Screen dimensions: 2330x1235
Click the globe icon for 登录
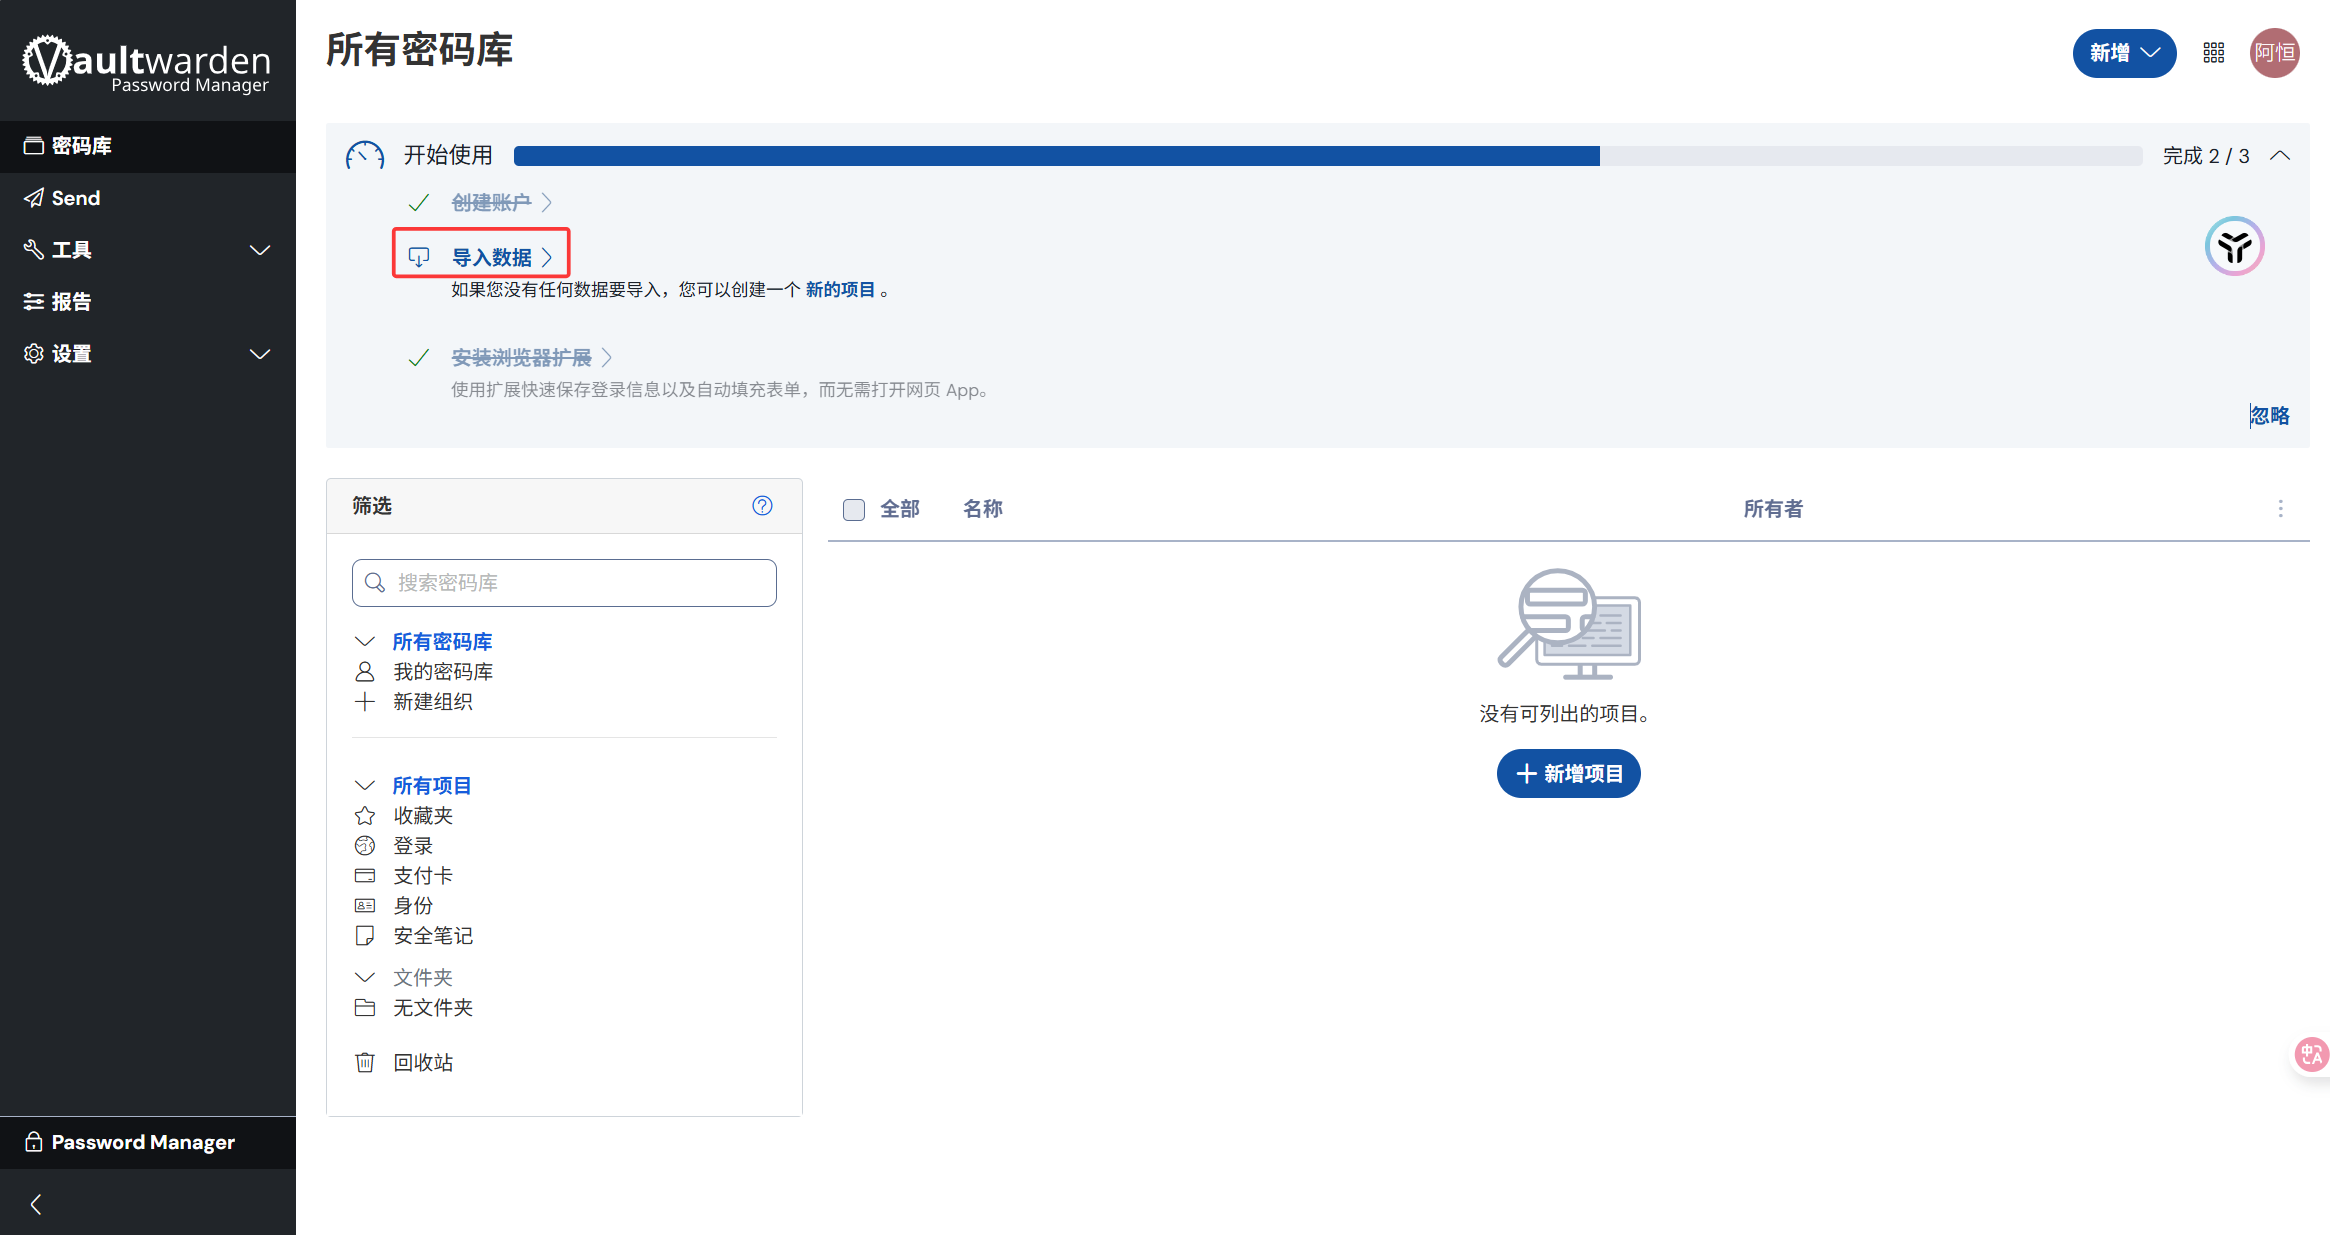[x=365, y=846]
